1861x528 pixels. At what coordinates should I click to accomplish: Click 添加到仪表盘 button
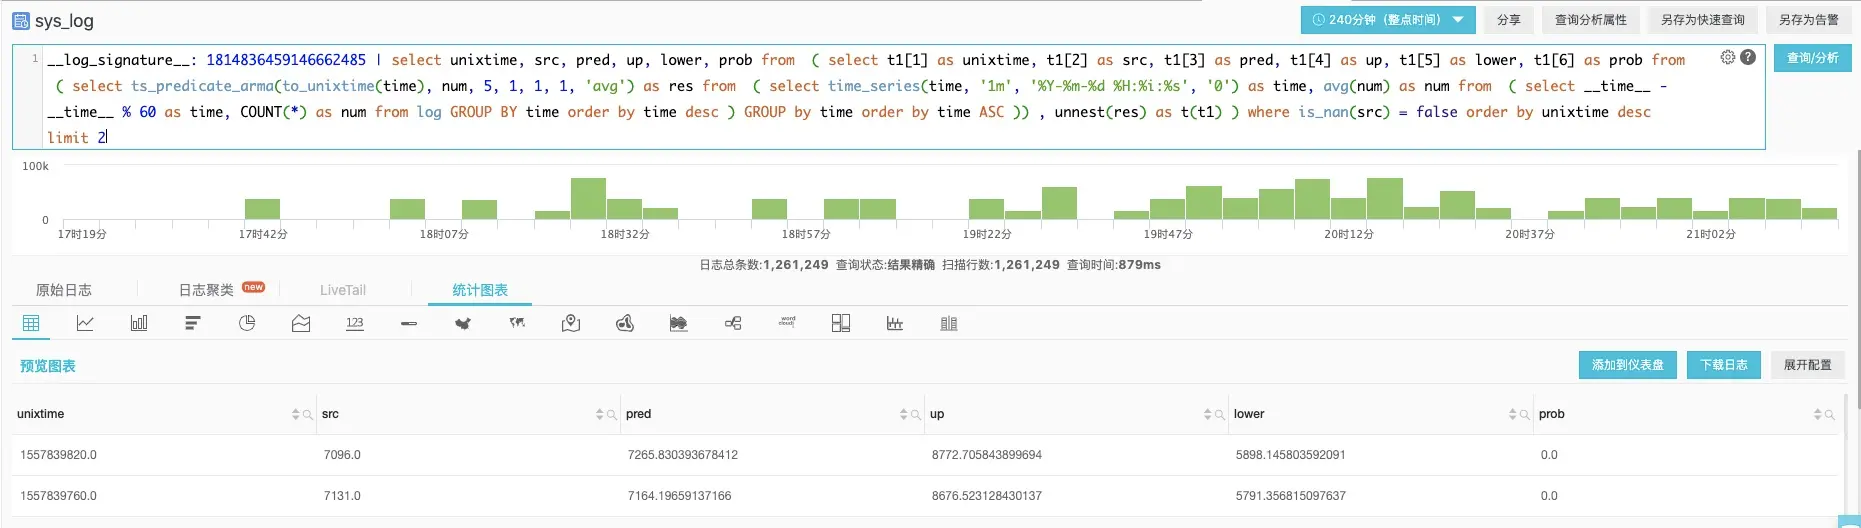(1628, 365)
